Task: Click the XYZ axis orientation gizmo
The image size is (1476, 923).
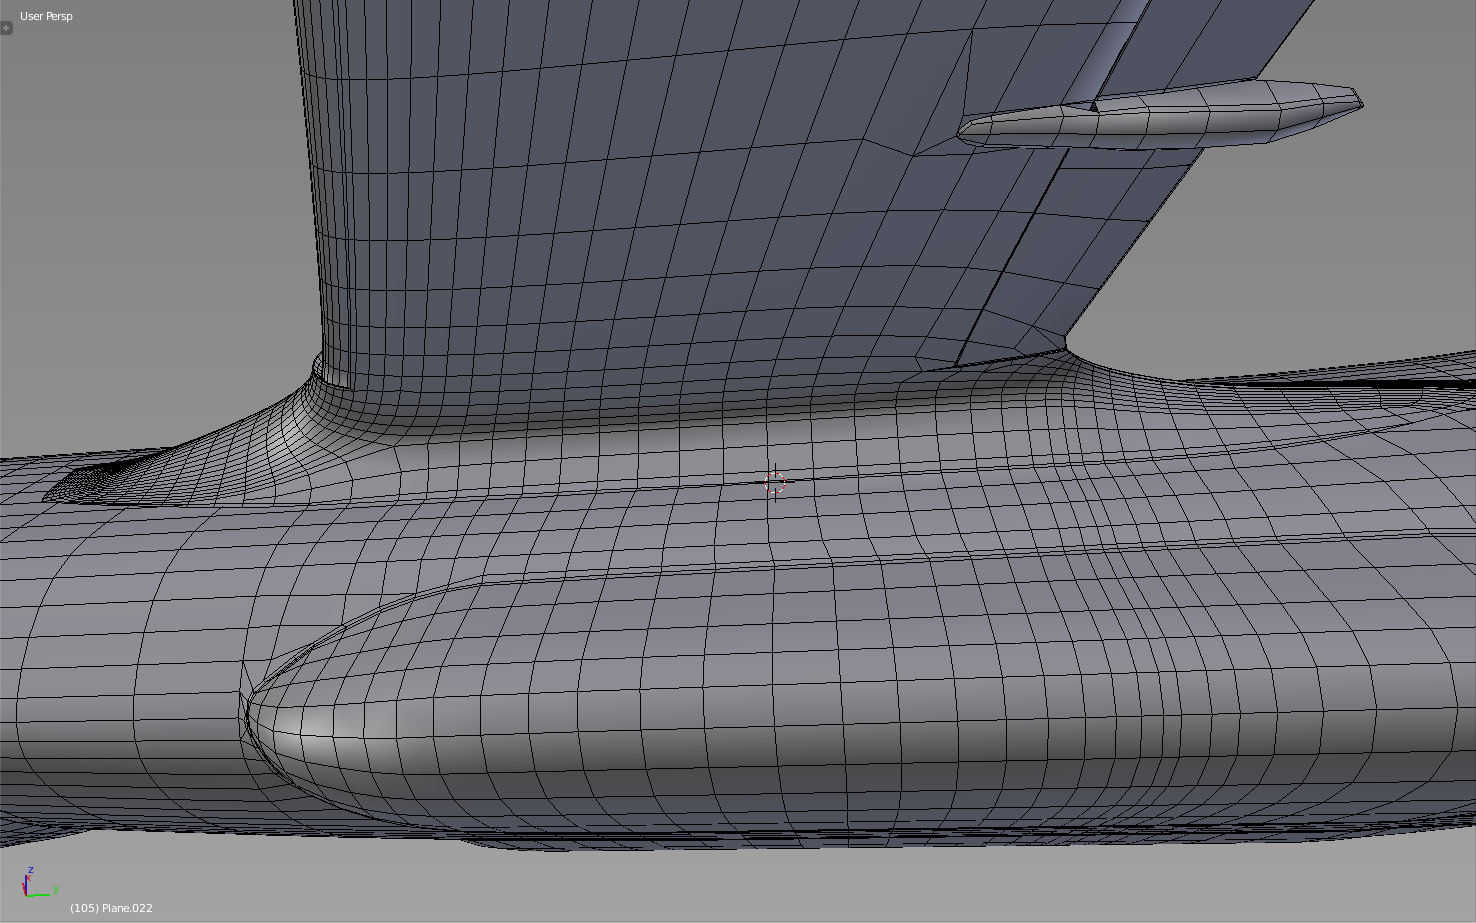Action: point(39,883)
